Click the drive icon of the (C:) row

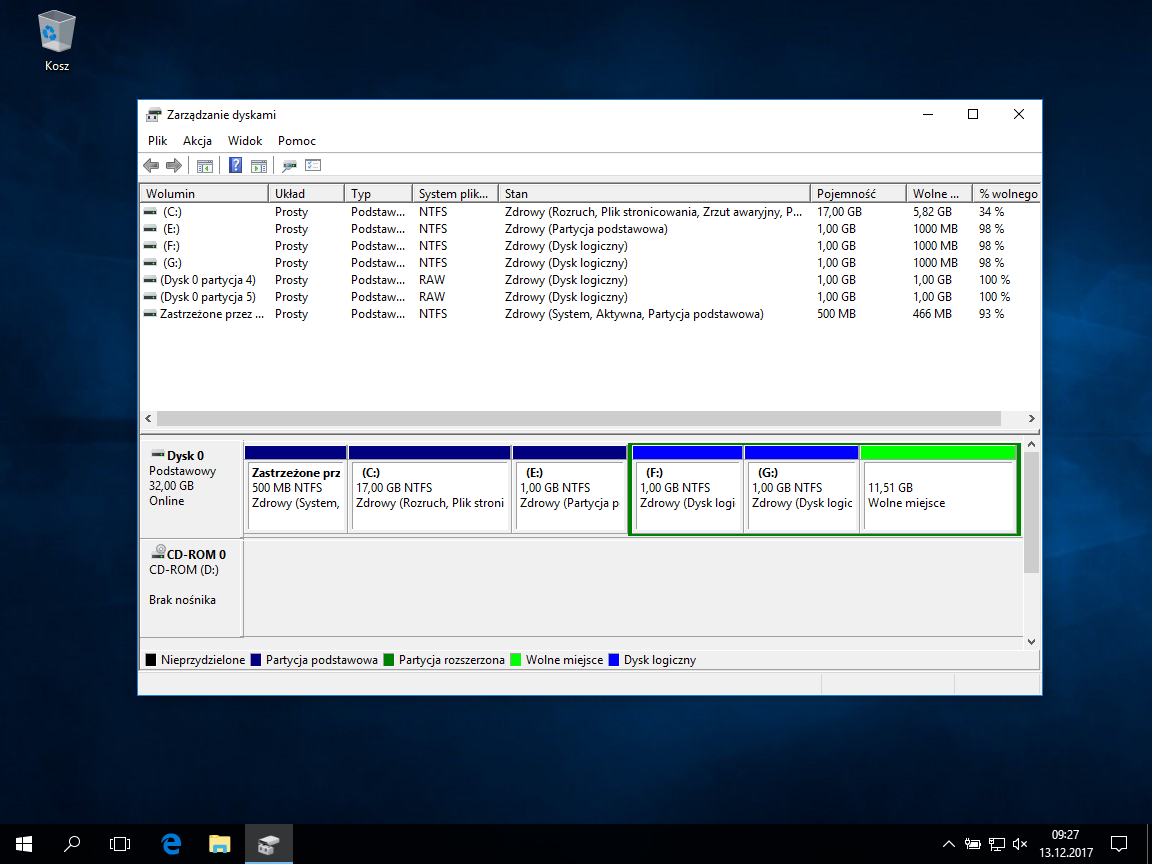coord(151,212)
